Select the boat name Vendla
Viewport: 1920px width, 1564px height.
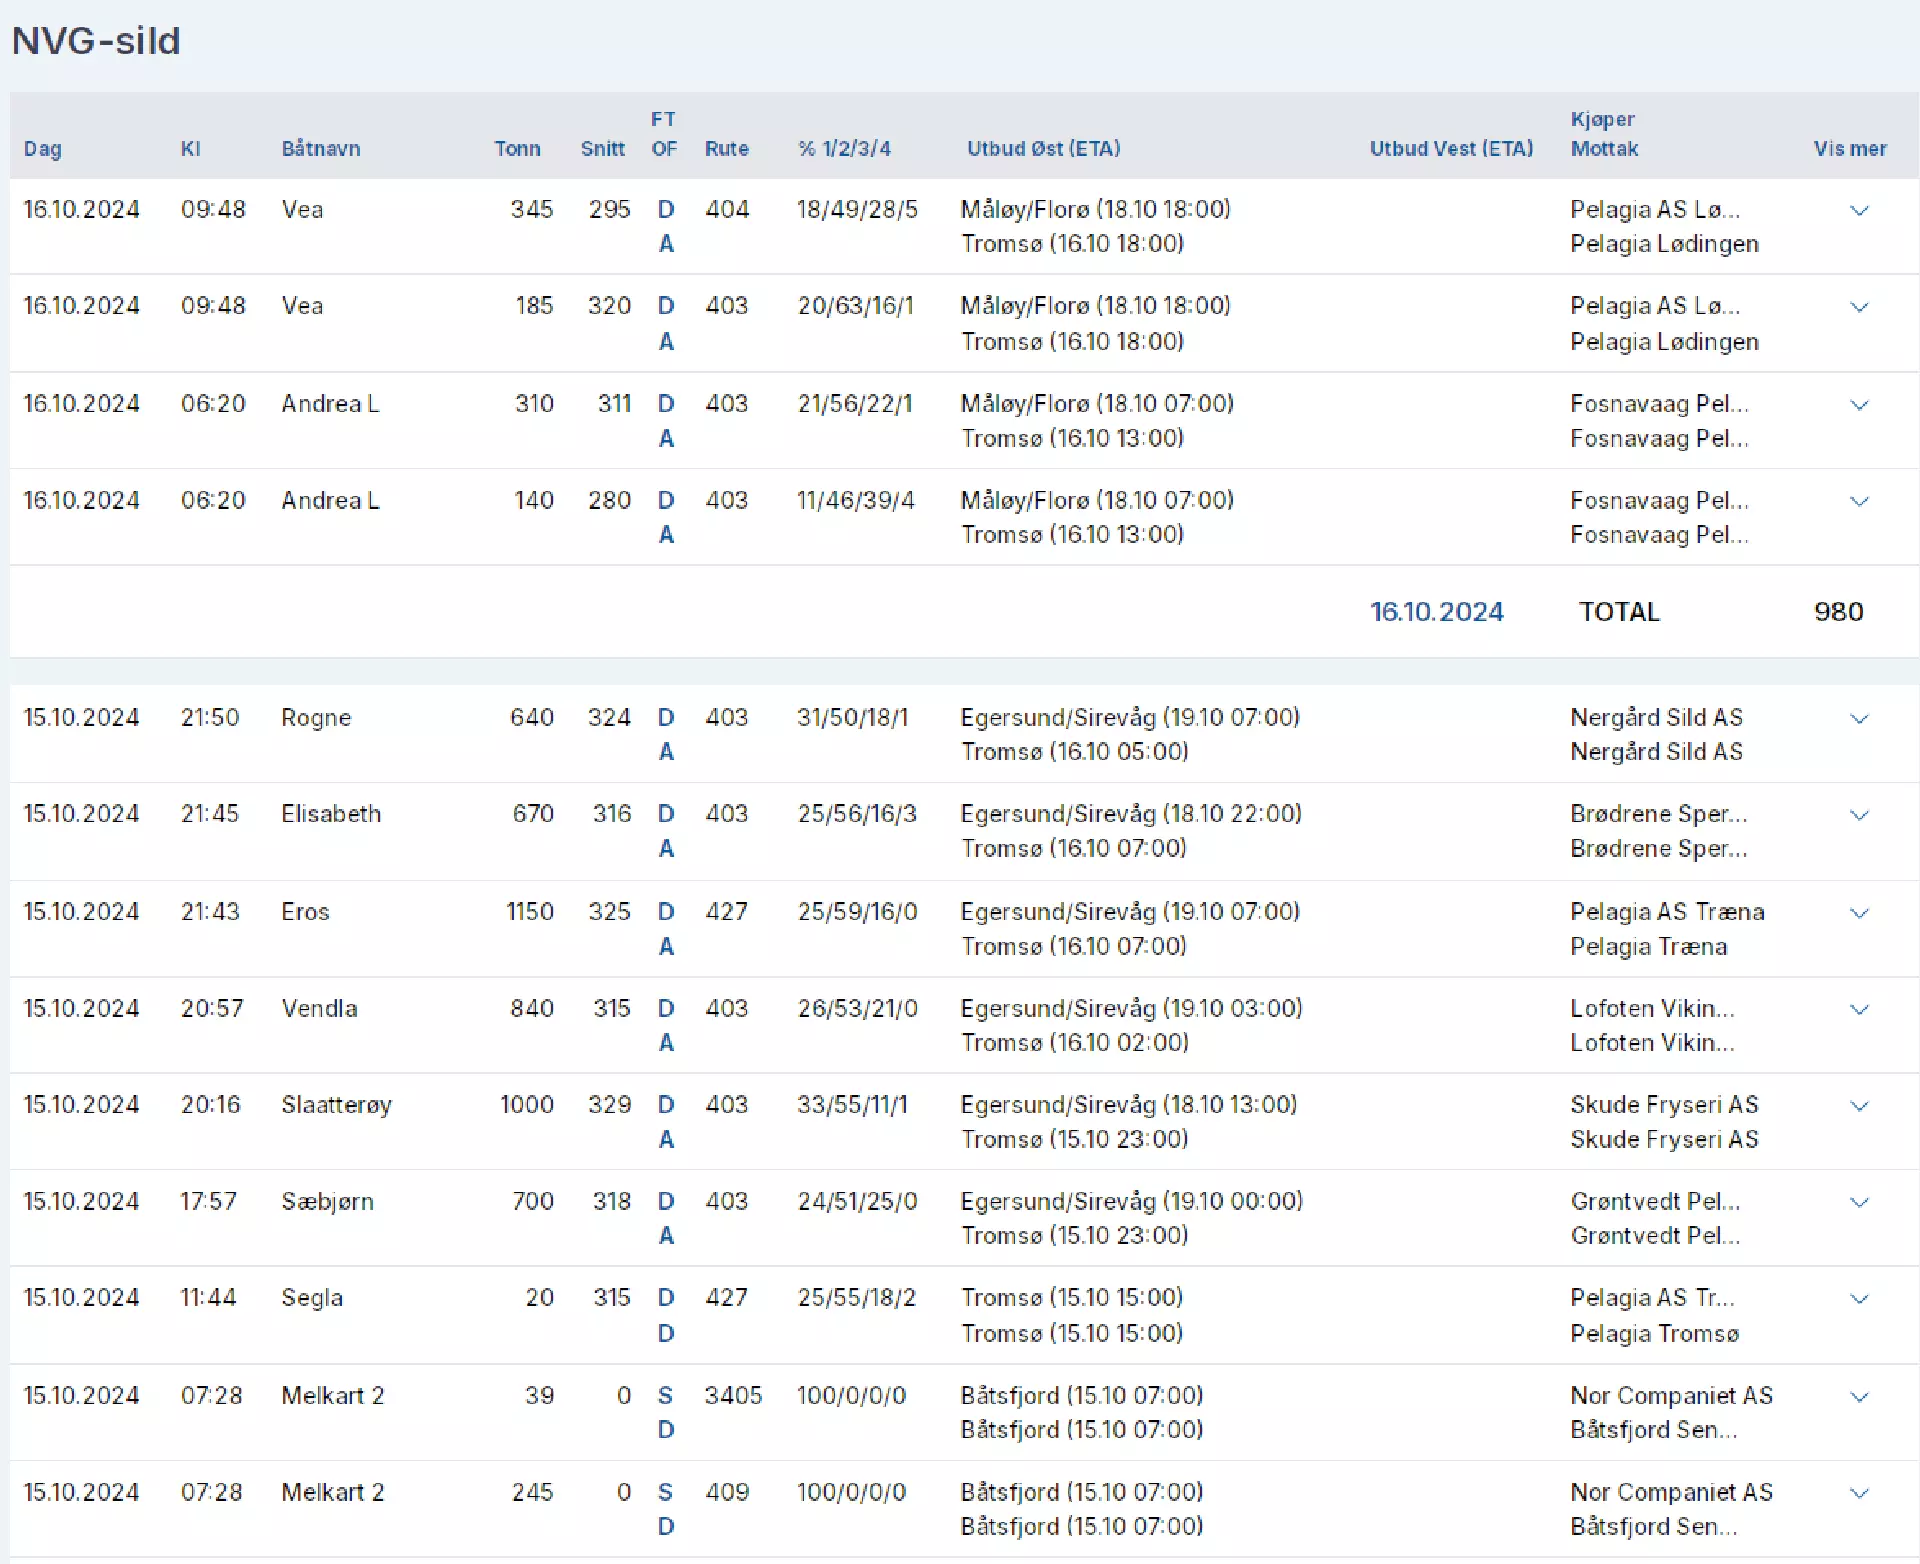pyautogui.click(x=319, y=1009)
